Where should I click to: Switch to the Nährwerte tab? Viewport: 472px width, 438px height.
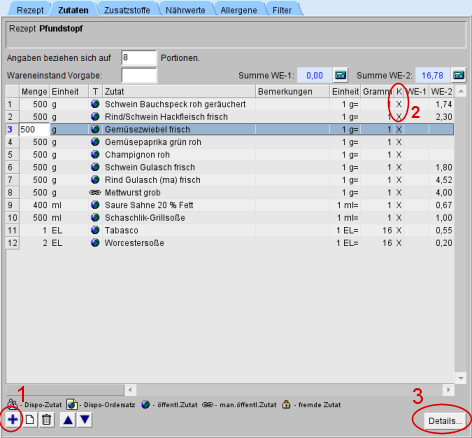pyautogui.click(x=185, y=10)
